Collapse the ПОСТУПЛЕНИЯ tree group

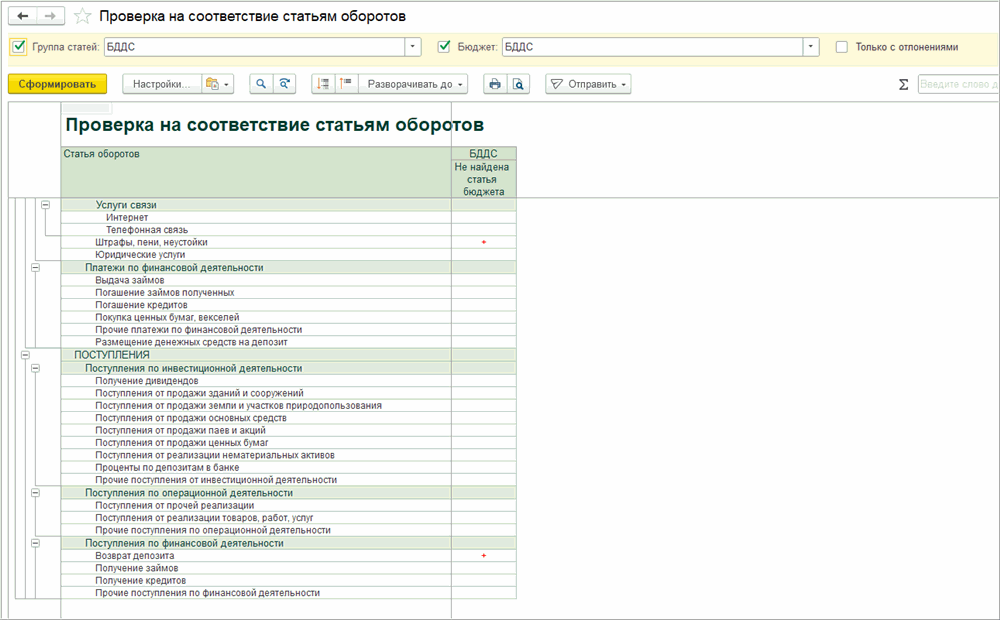(x=25, y=355)
